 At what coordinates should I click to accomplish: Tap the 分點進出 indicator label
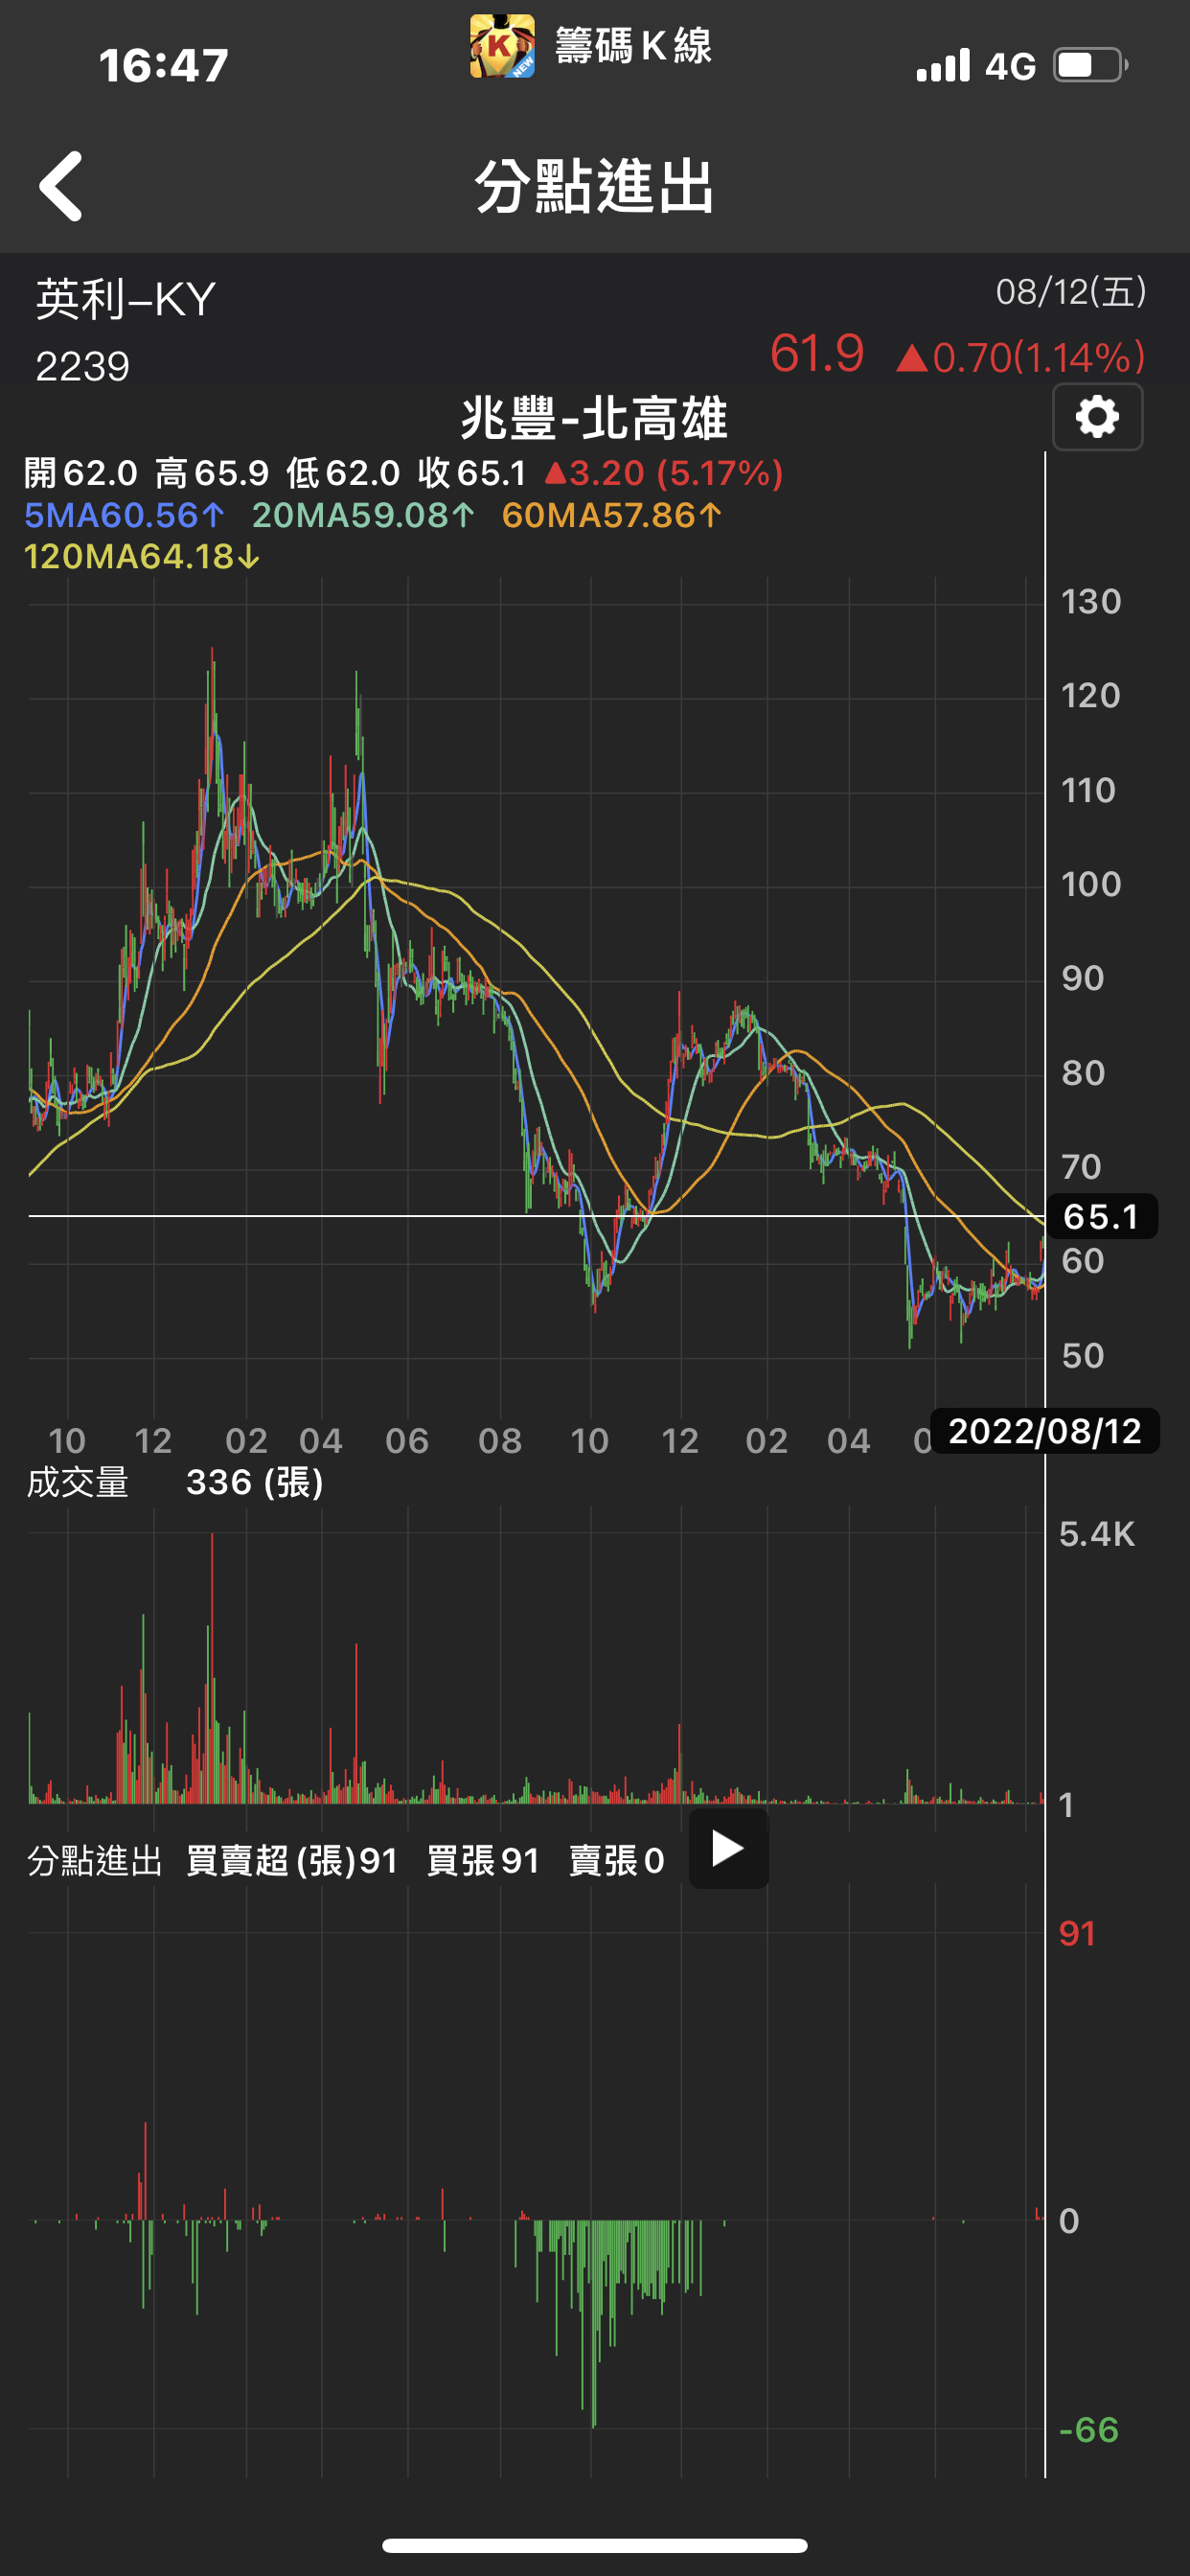94,1861
